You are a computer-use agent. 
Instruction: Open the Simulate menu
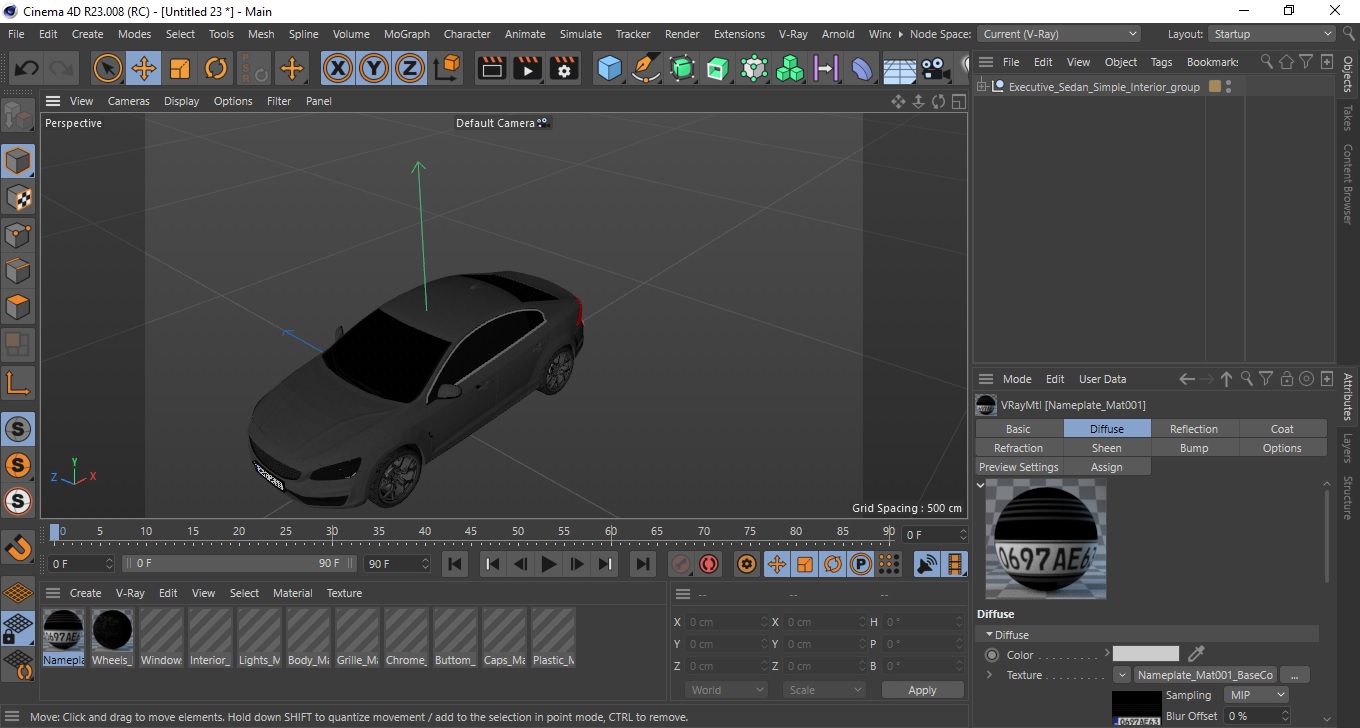click(x=581, y=34)
